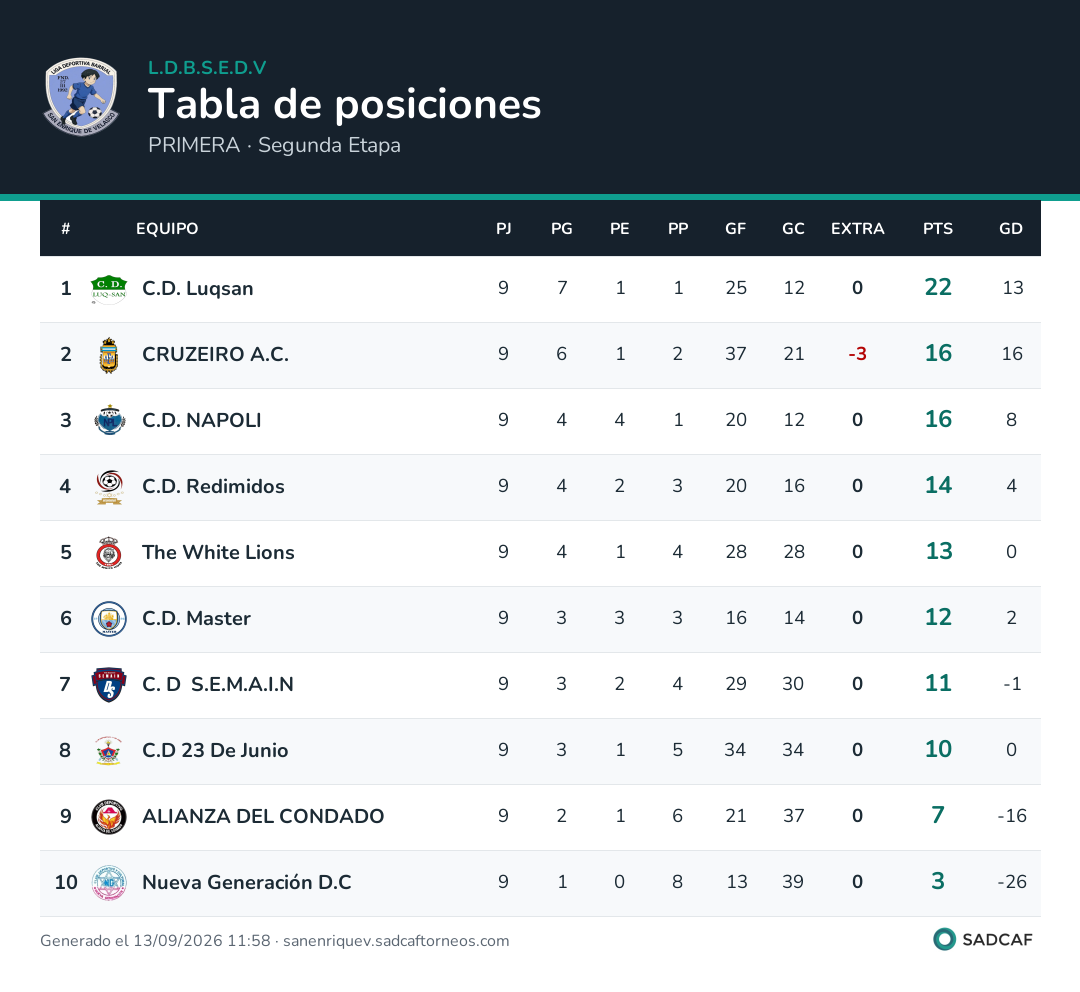Image resolution: width=1080 pixels, height=992 pixels.
Task: Click CRUZEIRO A.C.'s red -3 extra value
Action: click(x=857, y=354)
